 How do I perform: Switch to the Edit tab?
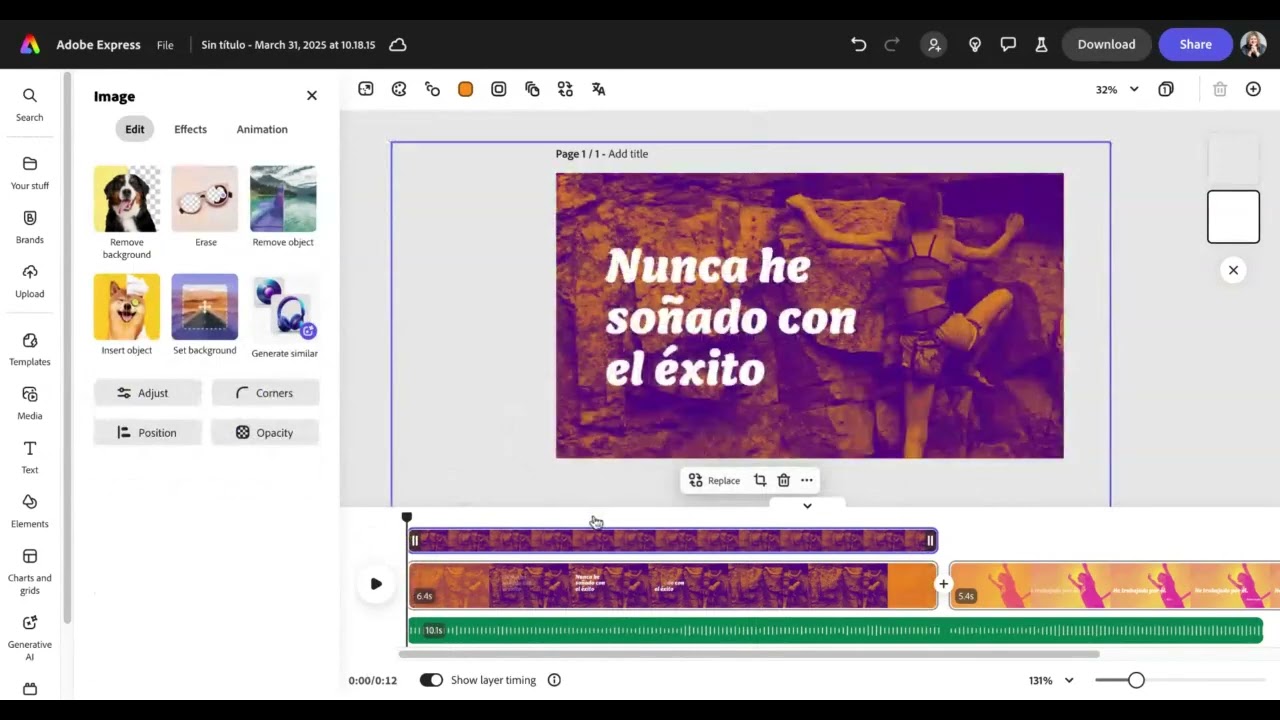tap(135, 129)
